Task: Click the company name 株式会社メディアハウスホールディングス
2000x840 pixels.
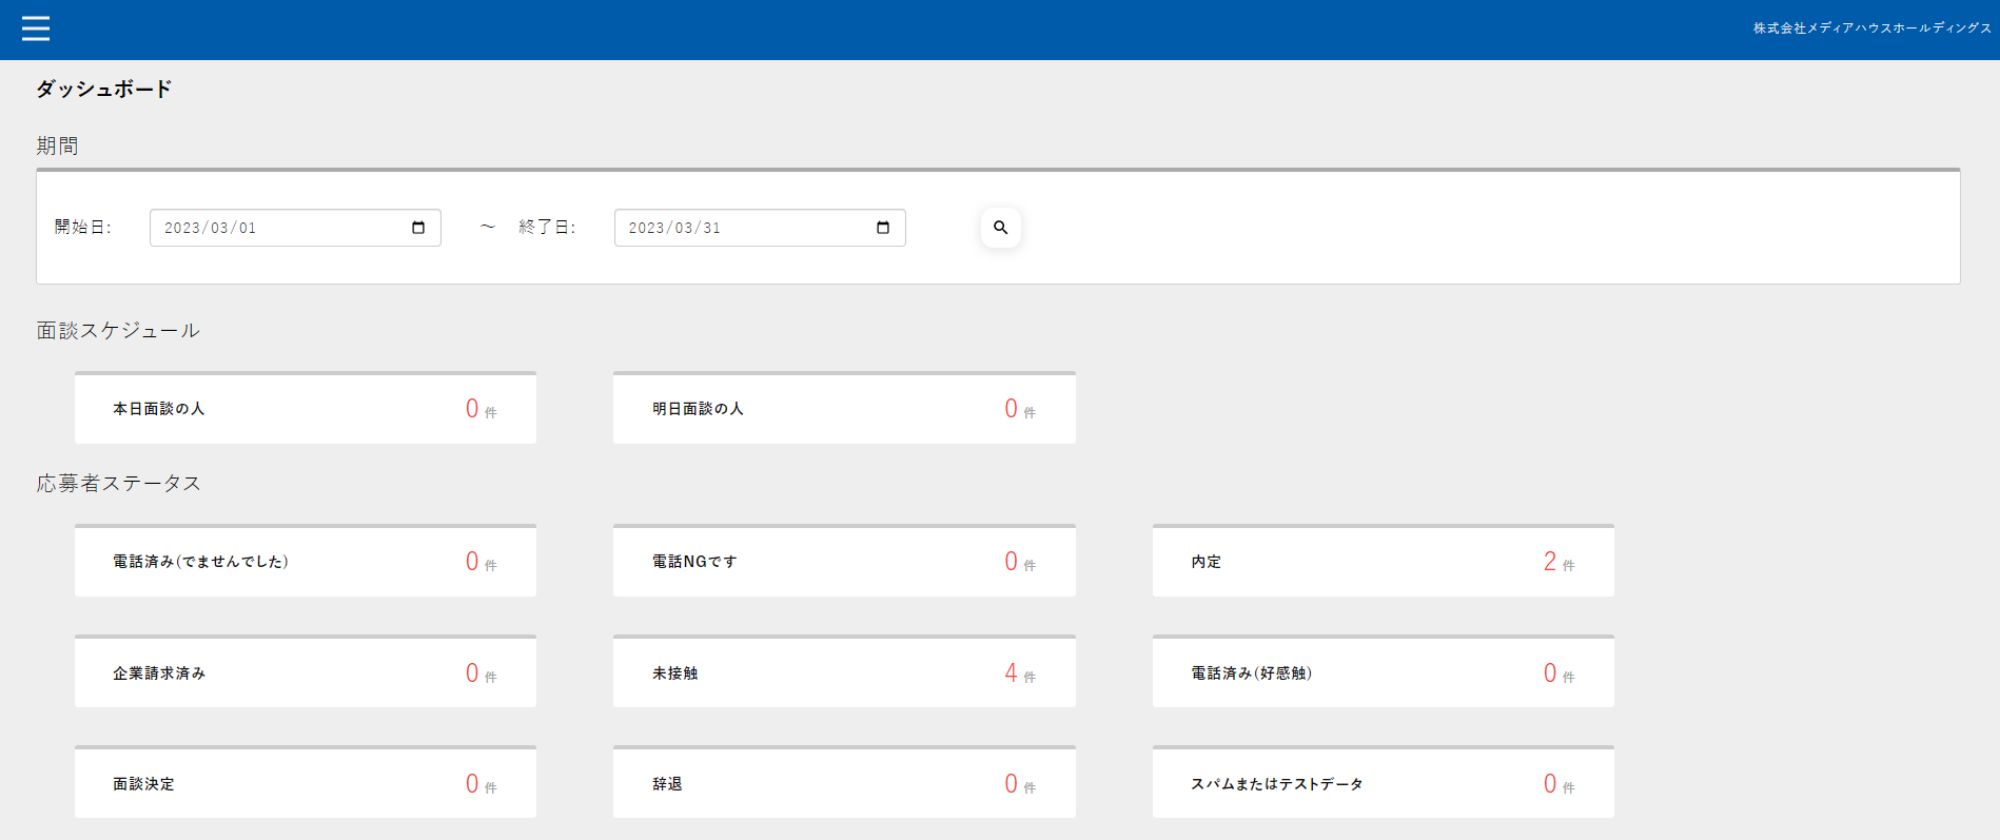Action: tap(1871, 29)
